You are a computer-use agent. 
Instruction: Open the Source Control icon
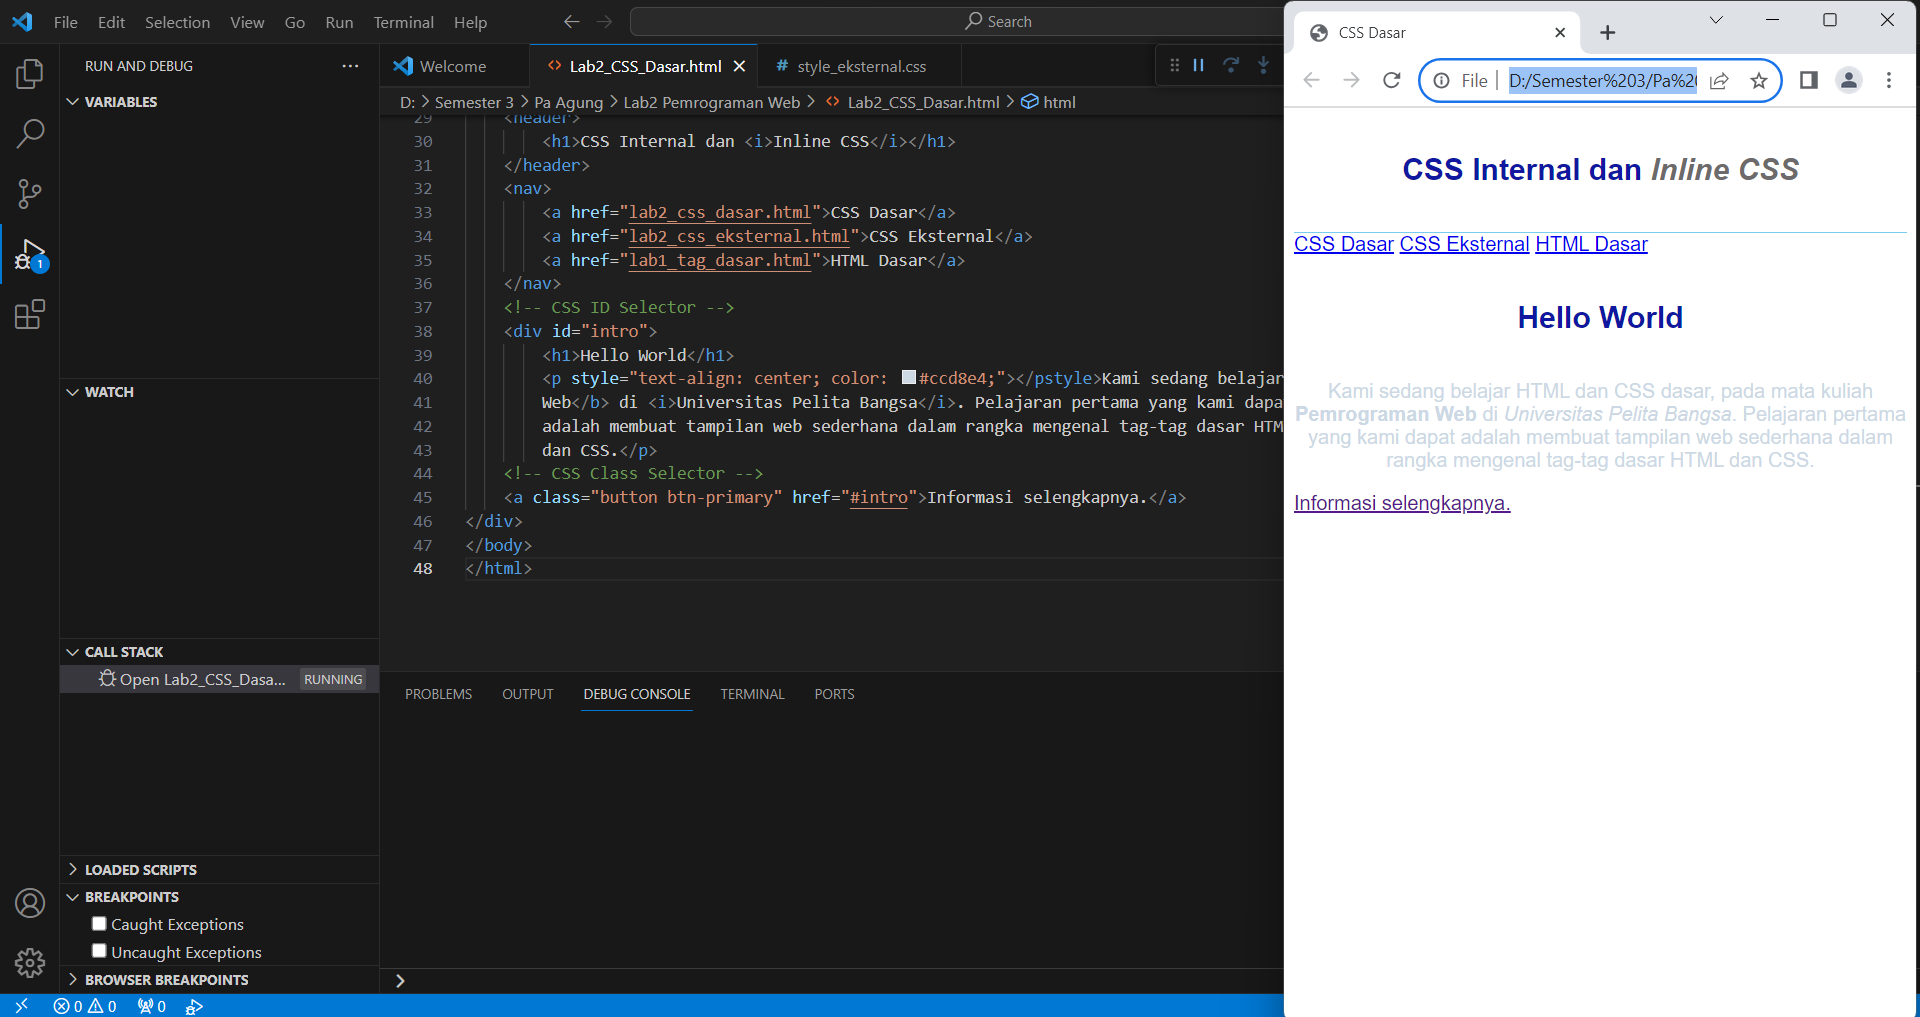click(x=30, y=194)
